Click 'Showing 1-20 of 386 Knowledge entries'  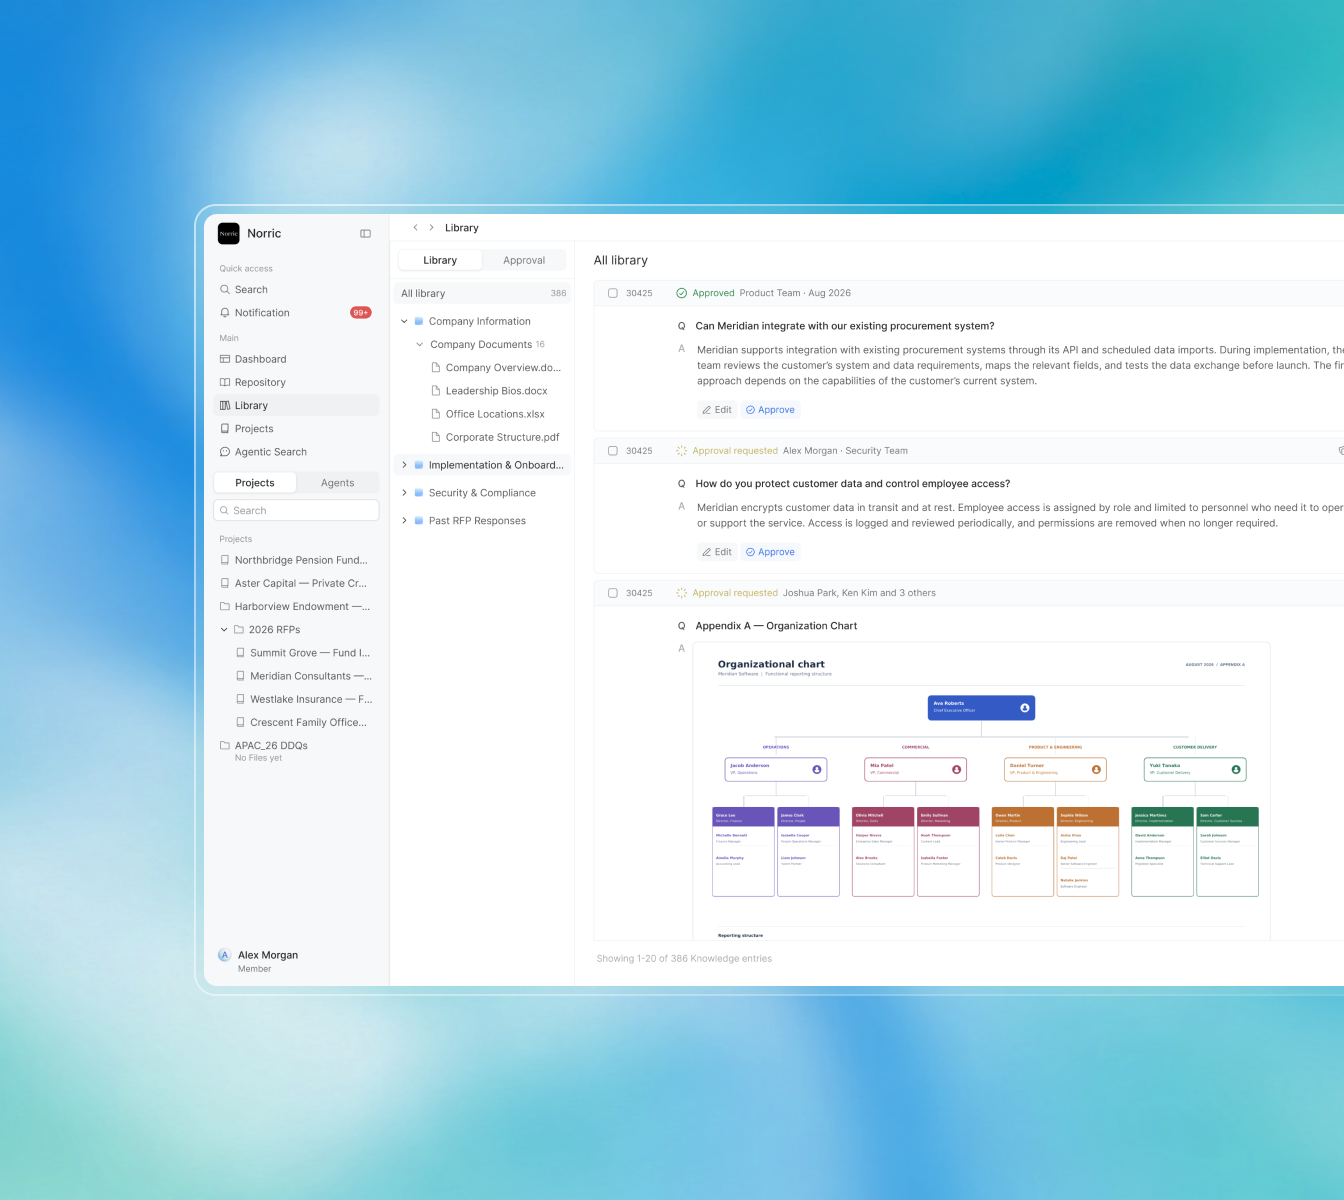point(684,959)
